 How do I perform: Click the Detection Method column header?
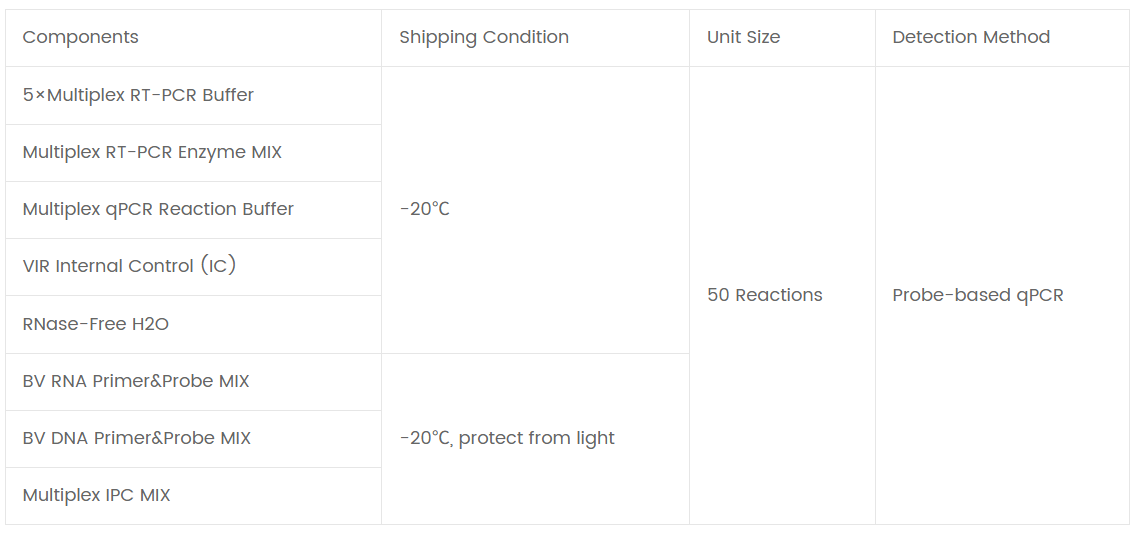coord(971,38)
